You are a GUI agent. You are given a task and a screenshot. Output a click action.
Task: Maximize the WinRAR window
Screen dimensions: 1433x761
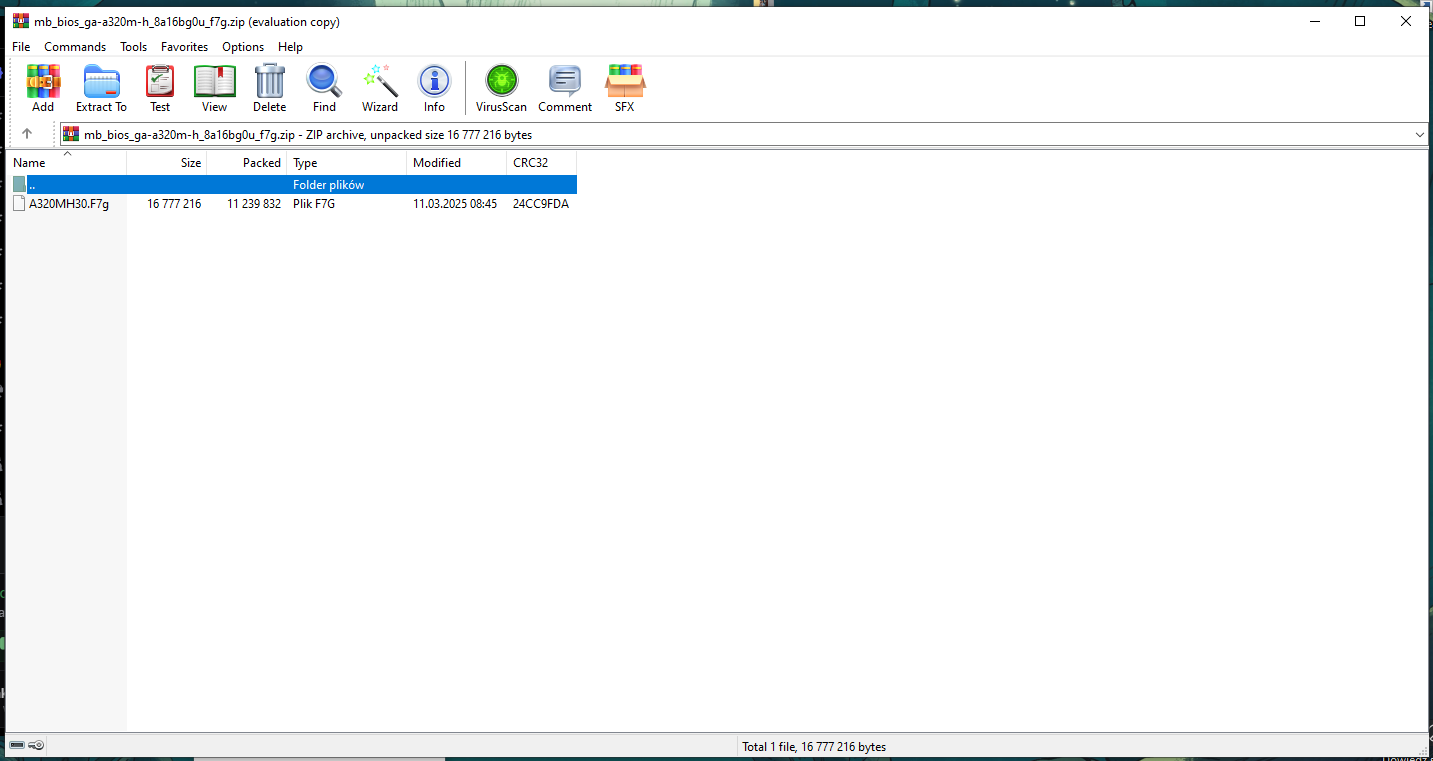(x=1360, y=21)
